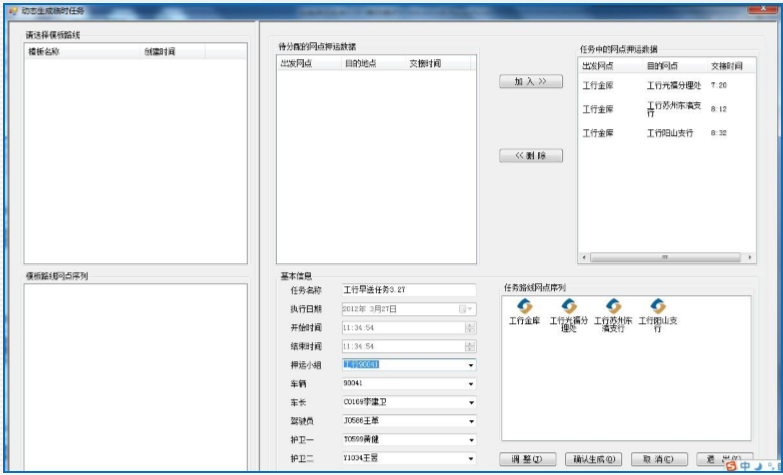Click the task list scrollbar right arrow

pyautogui.click(x=750, y=257)
